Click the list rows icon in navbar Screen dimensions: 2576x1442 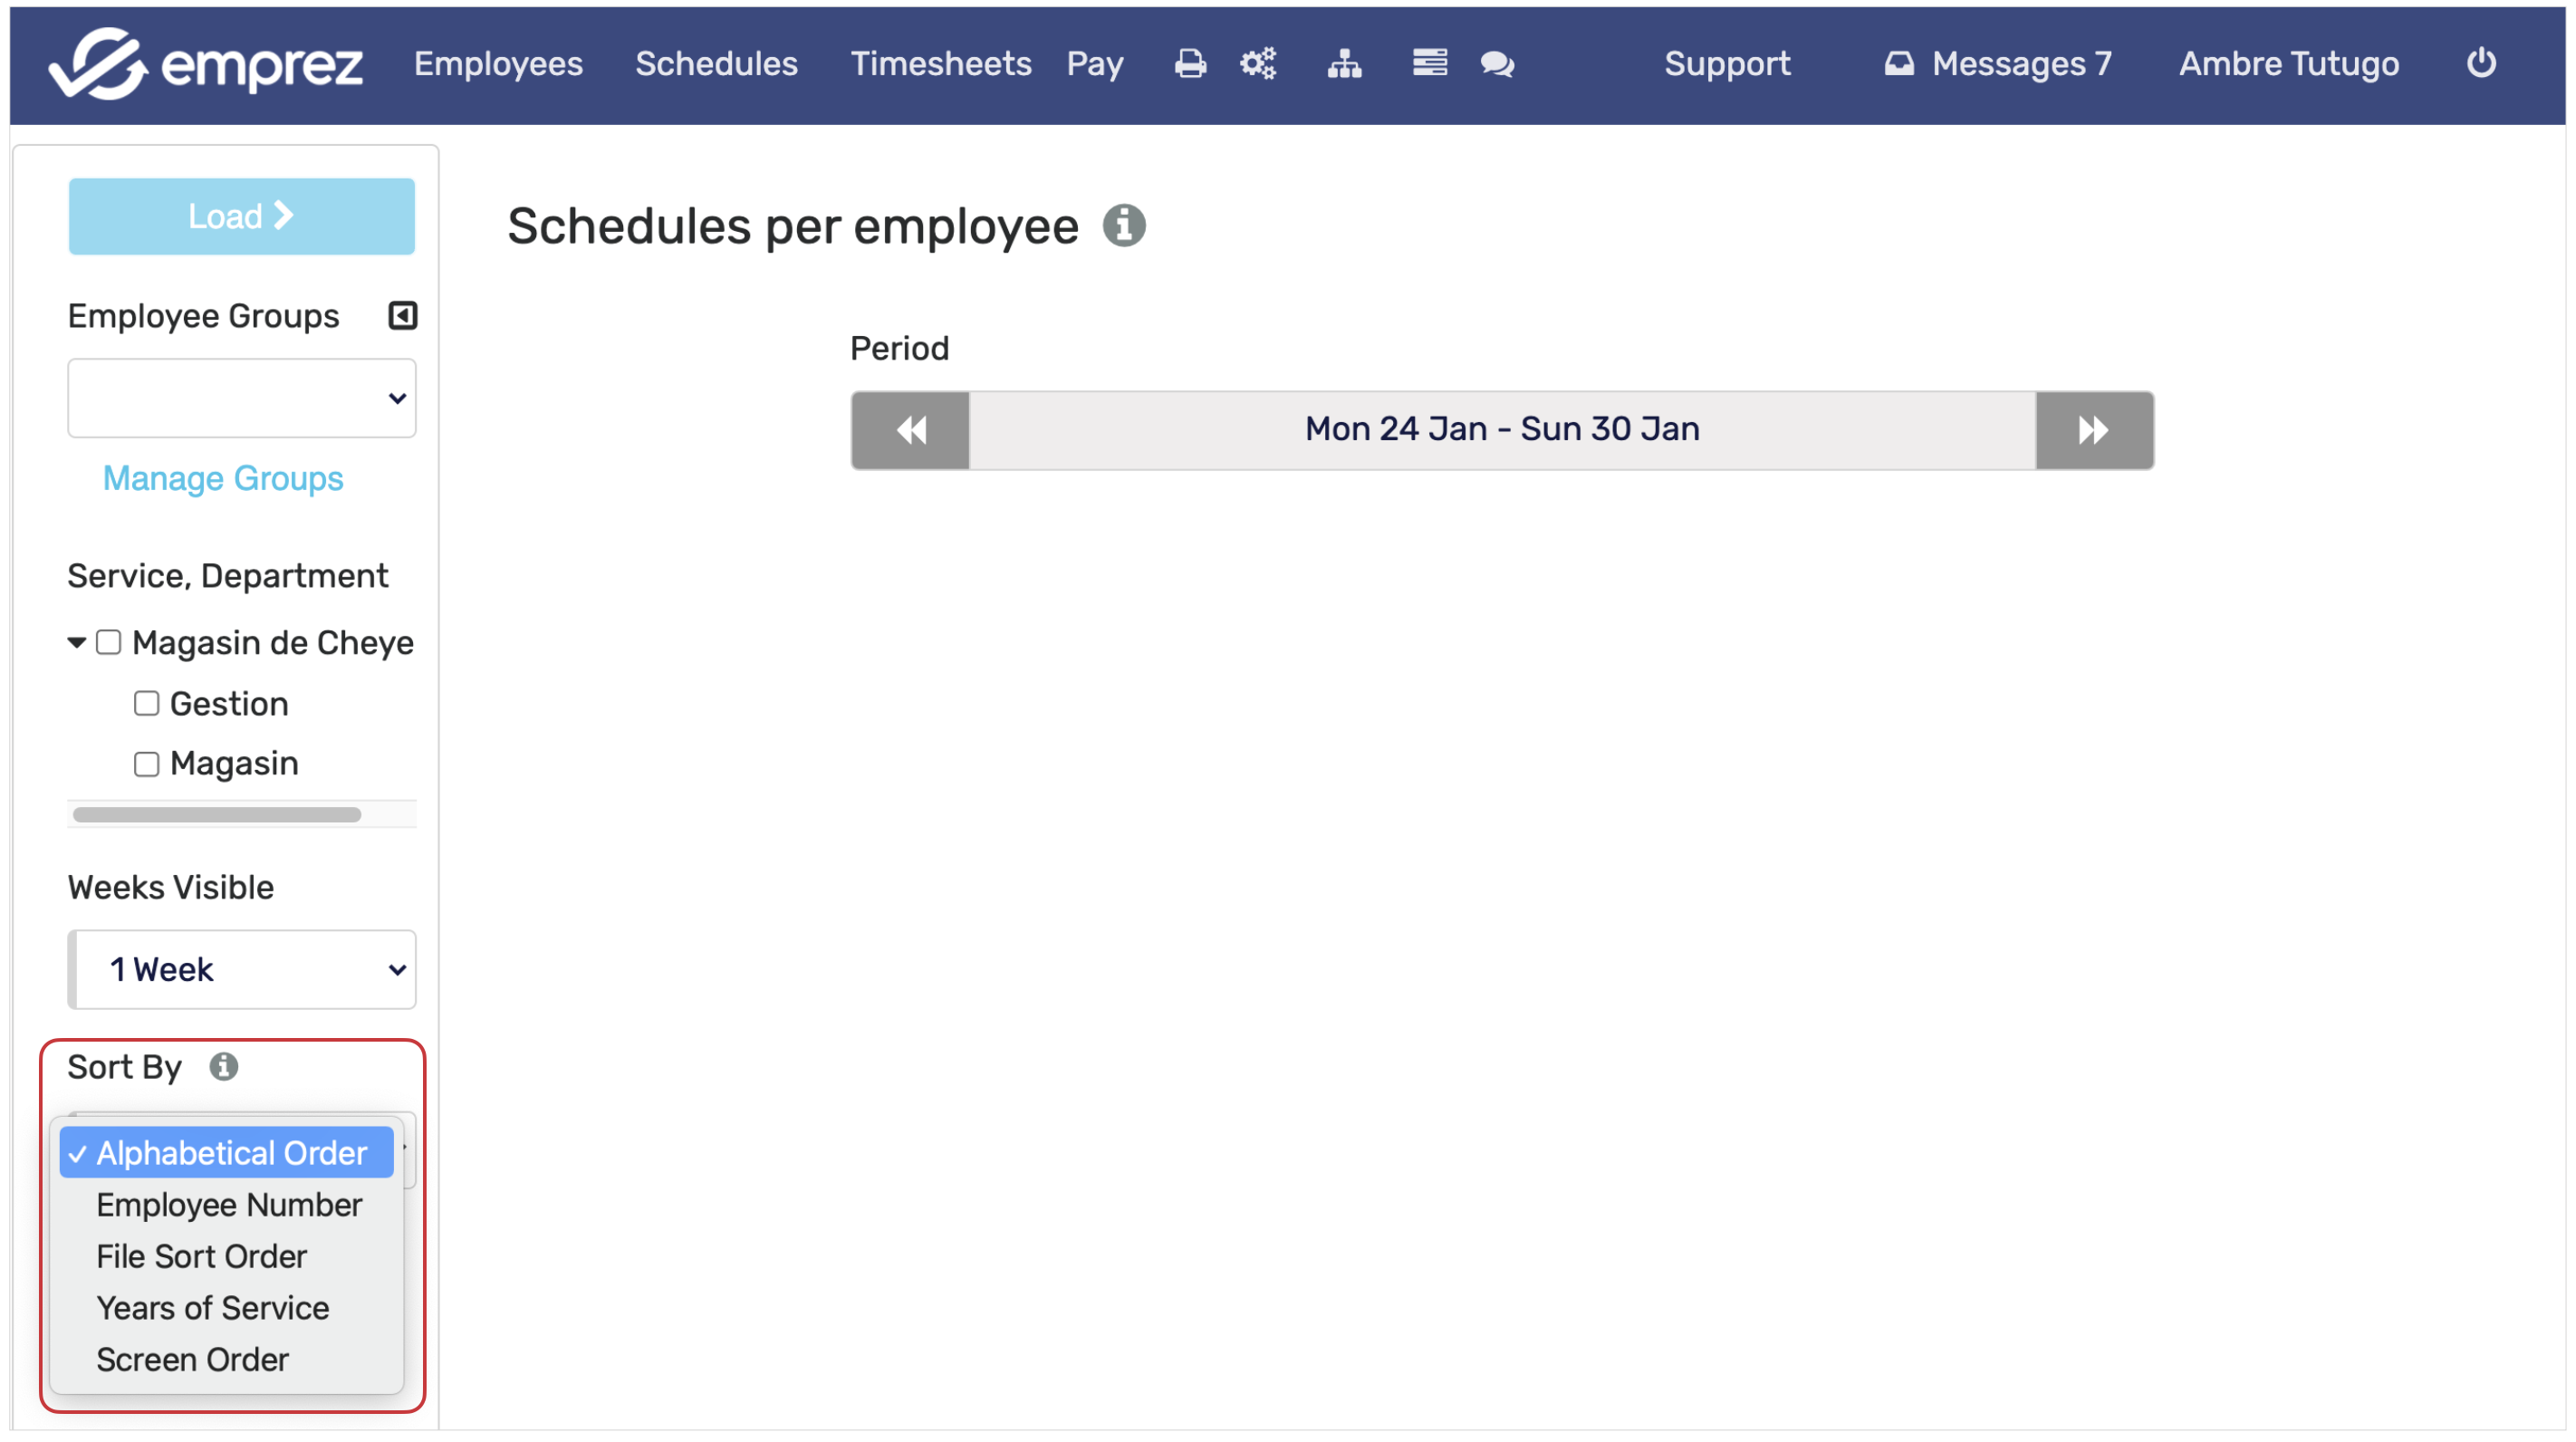click(x=1429, y=63)
